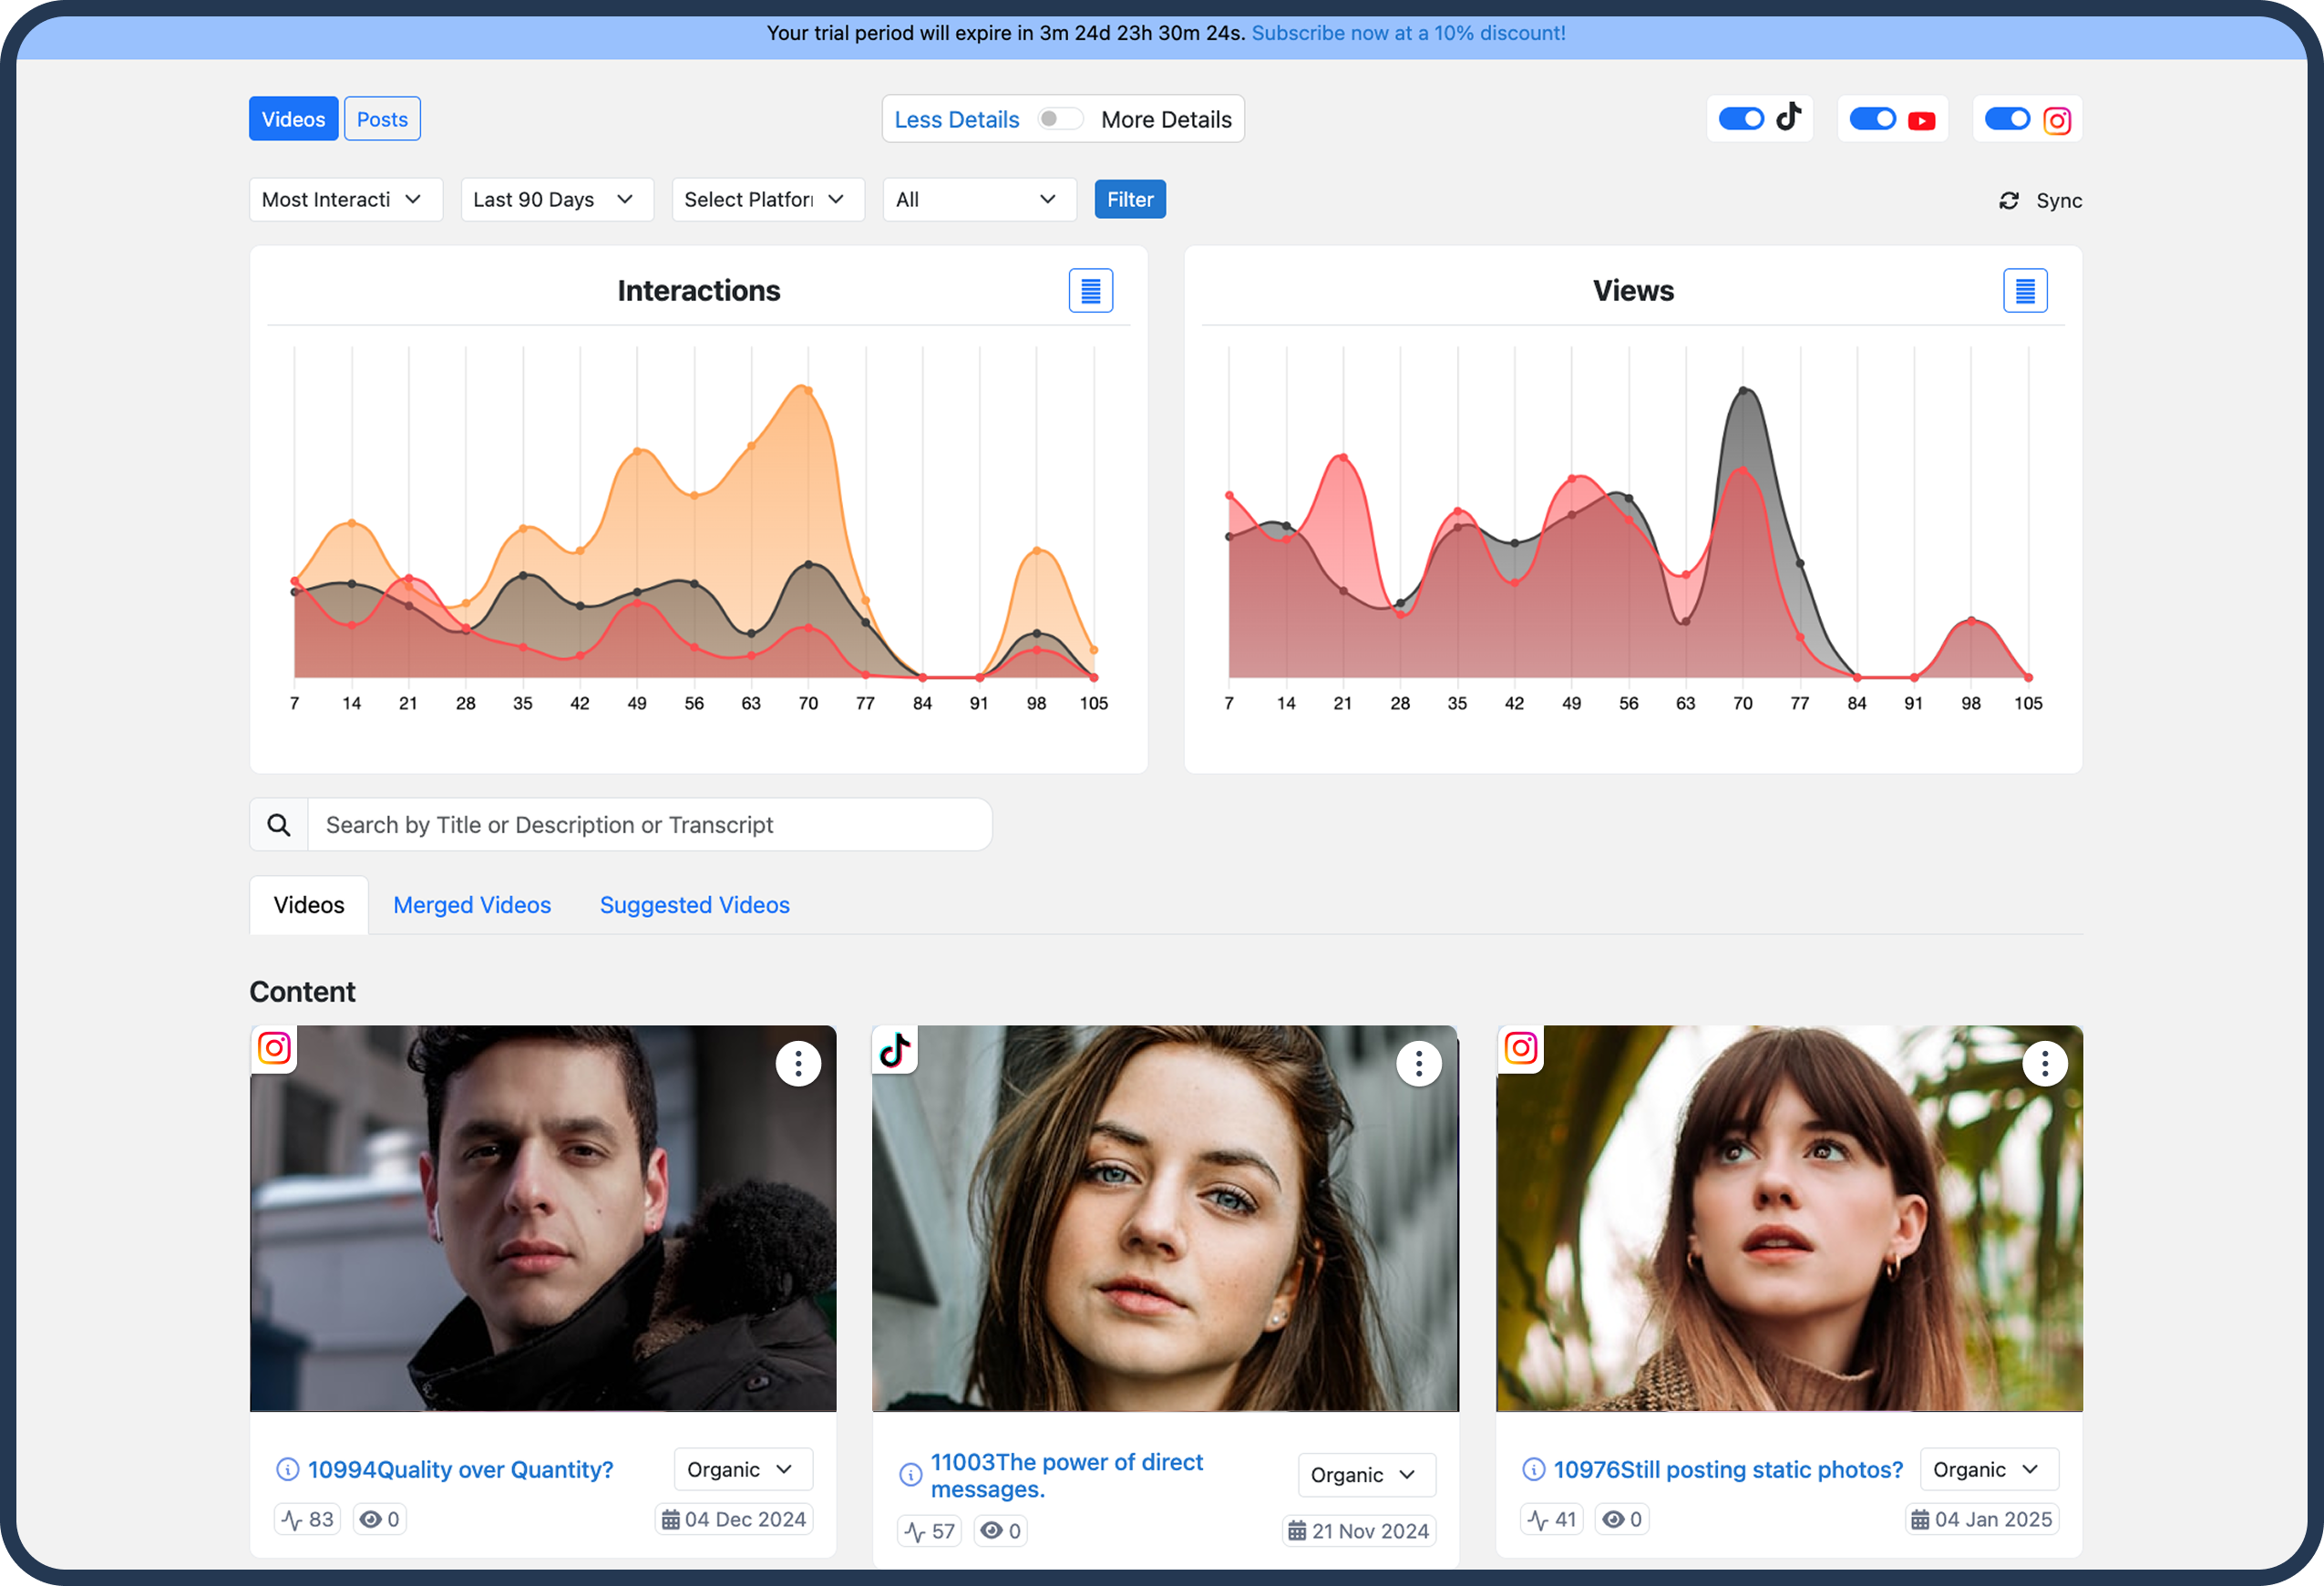
Task: Open Organic dropdown on Quality over Quantity card
Action: coord(742,1469)
